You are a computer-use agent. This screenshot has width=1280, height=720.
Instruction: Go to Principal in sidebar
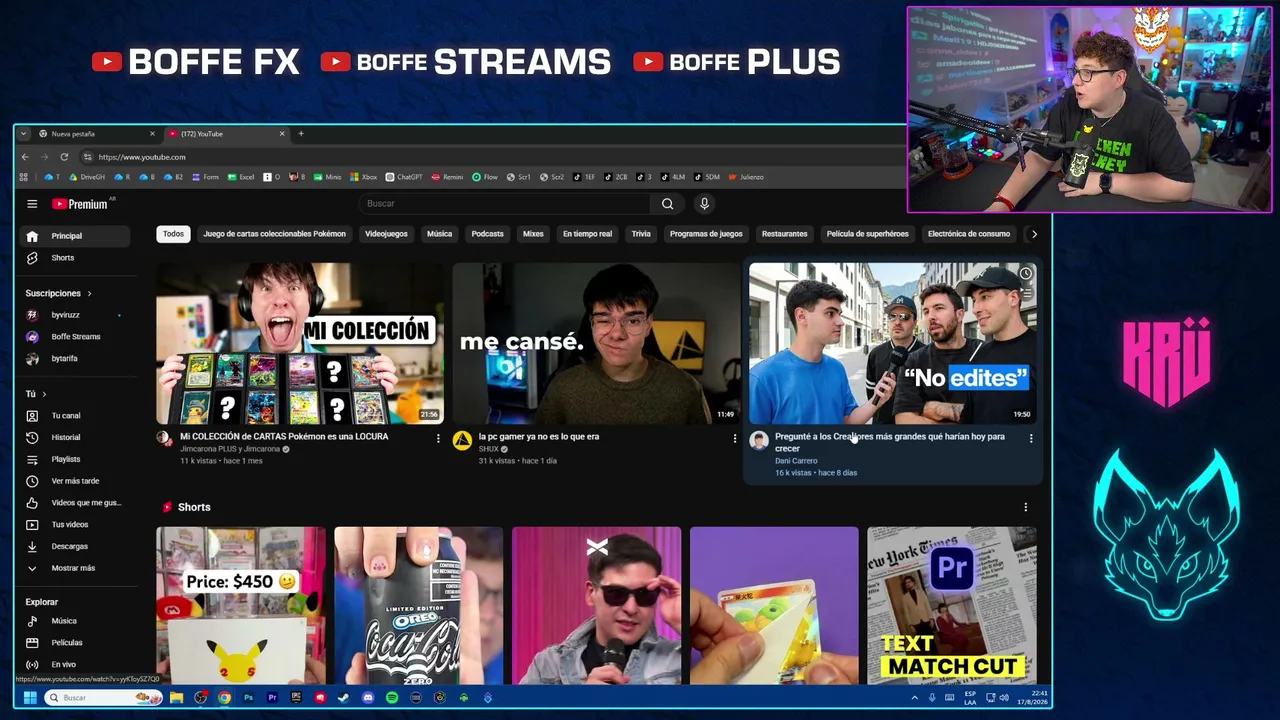75,236
